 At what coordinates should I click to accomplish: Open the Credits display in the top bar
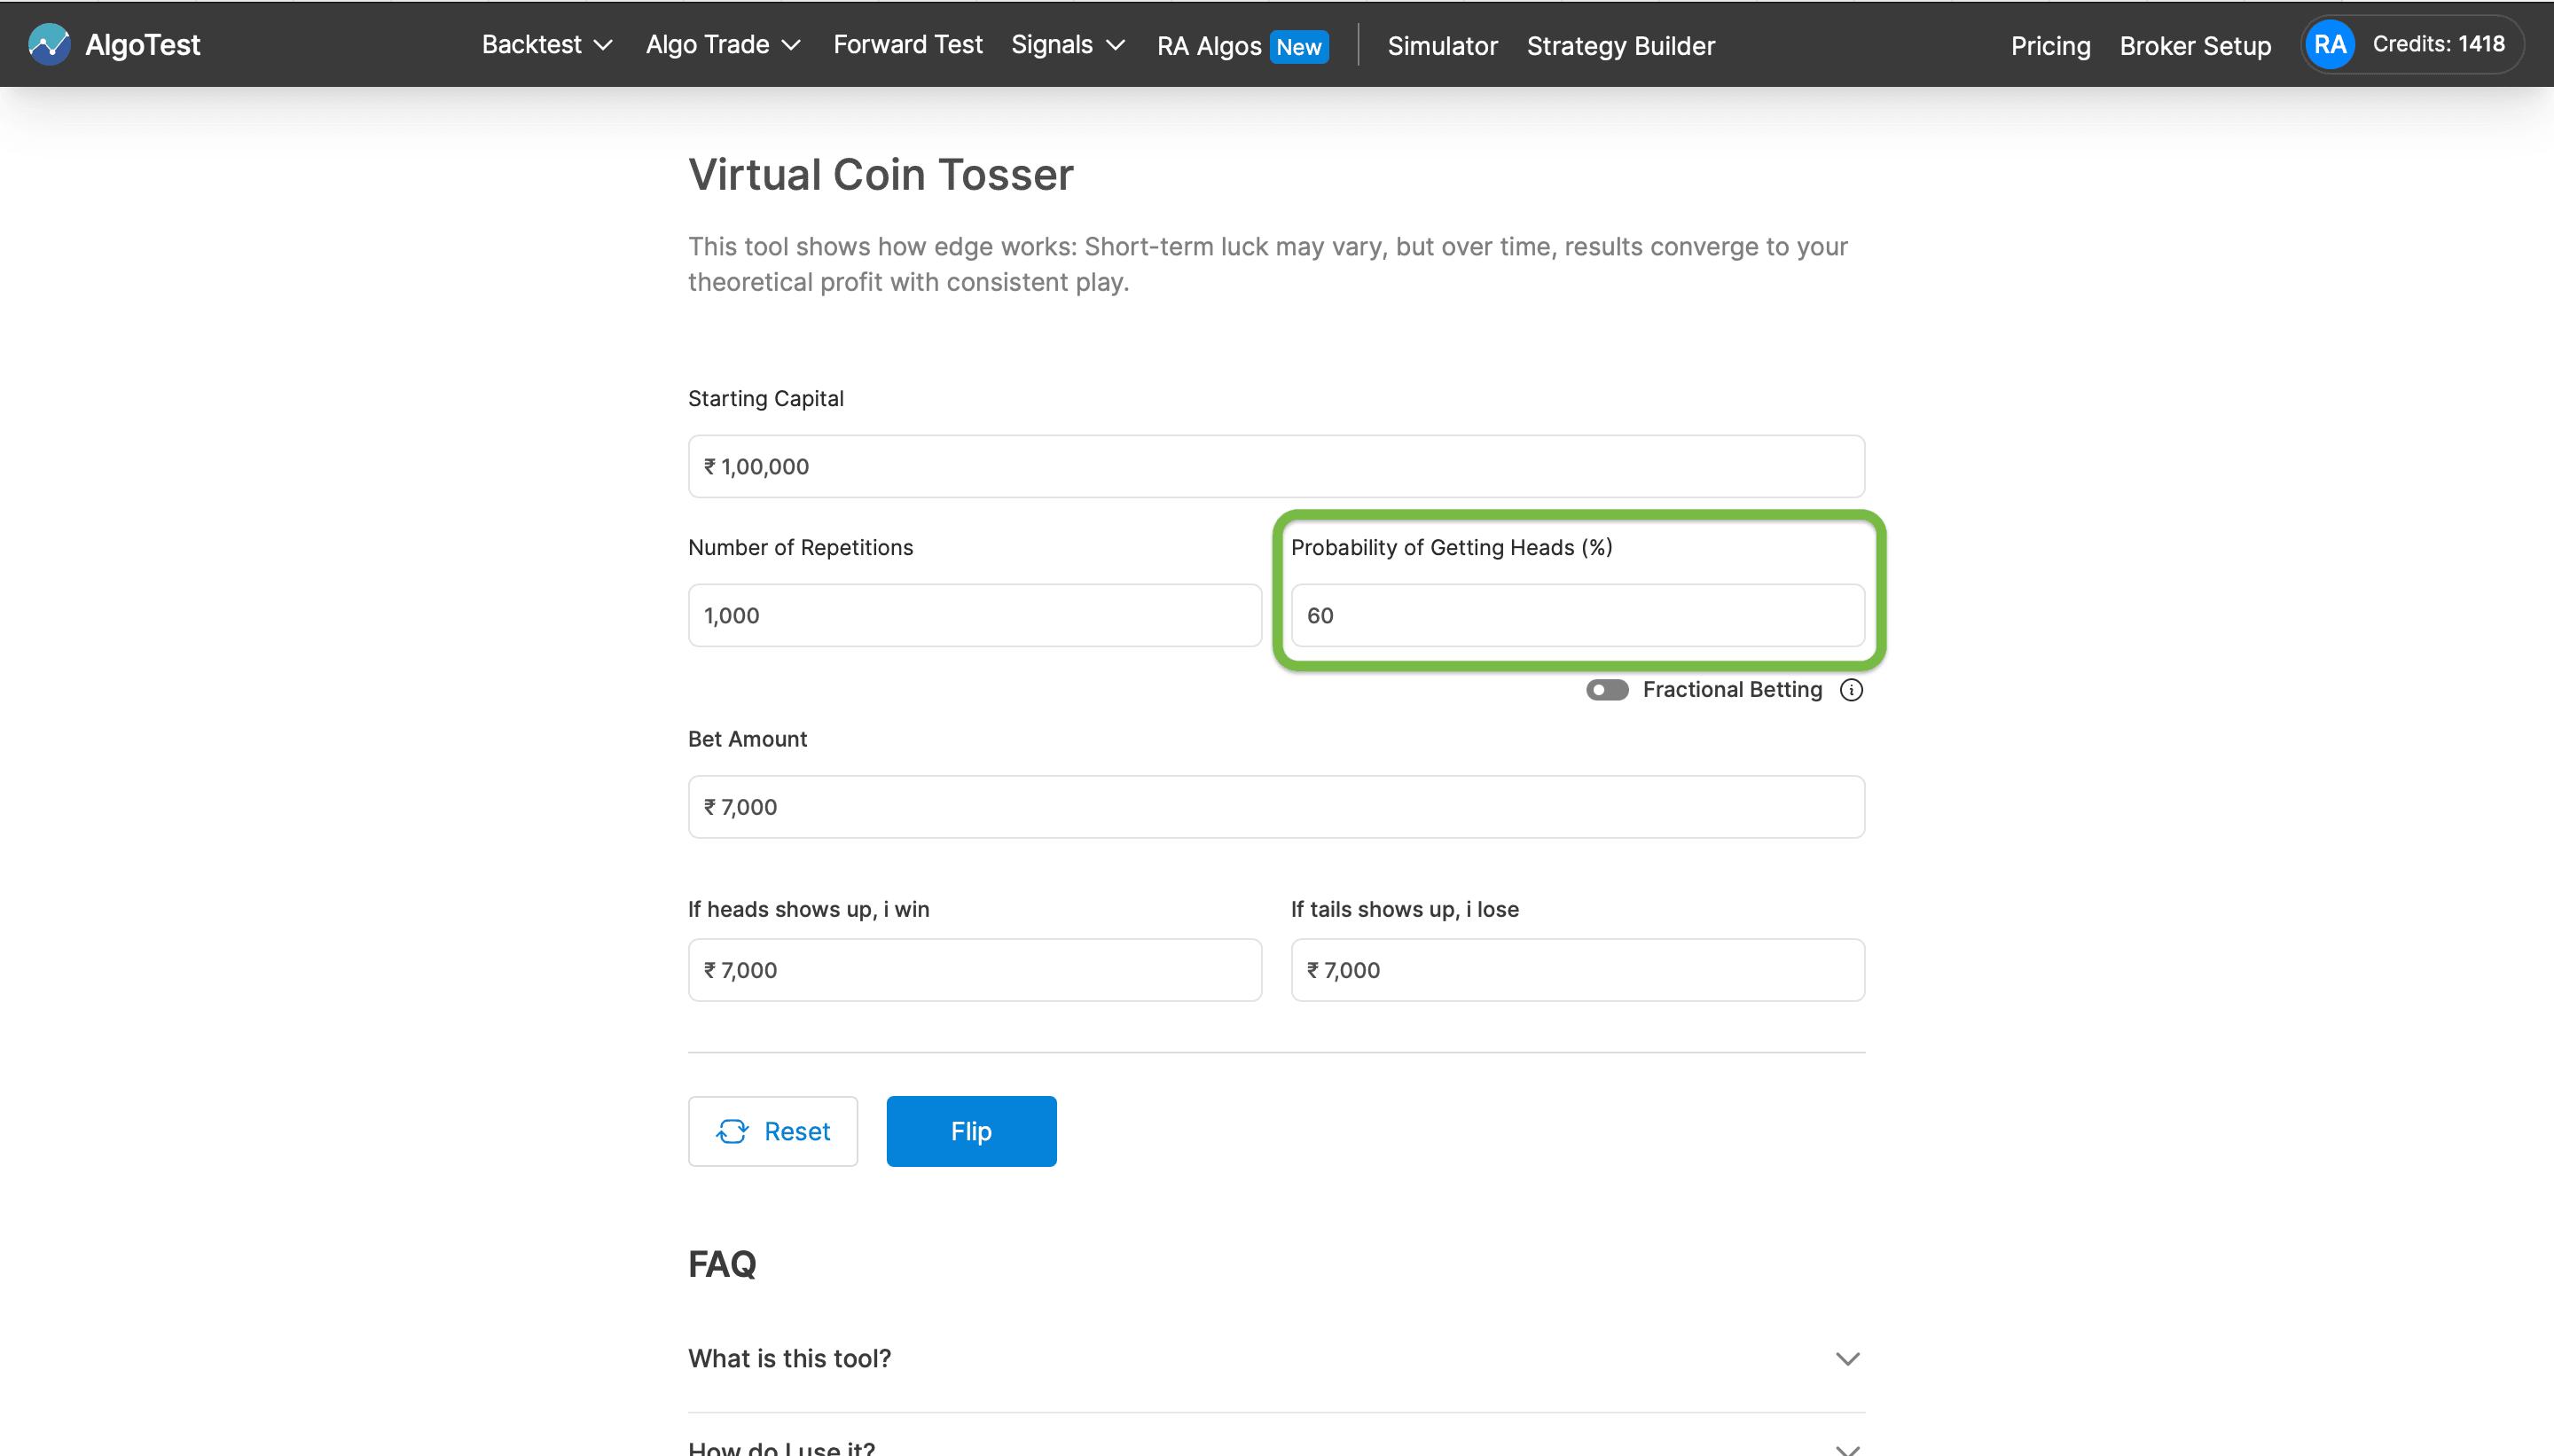pos(2439,44)
